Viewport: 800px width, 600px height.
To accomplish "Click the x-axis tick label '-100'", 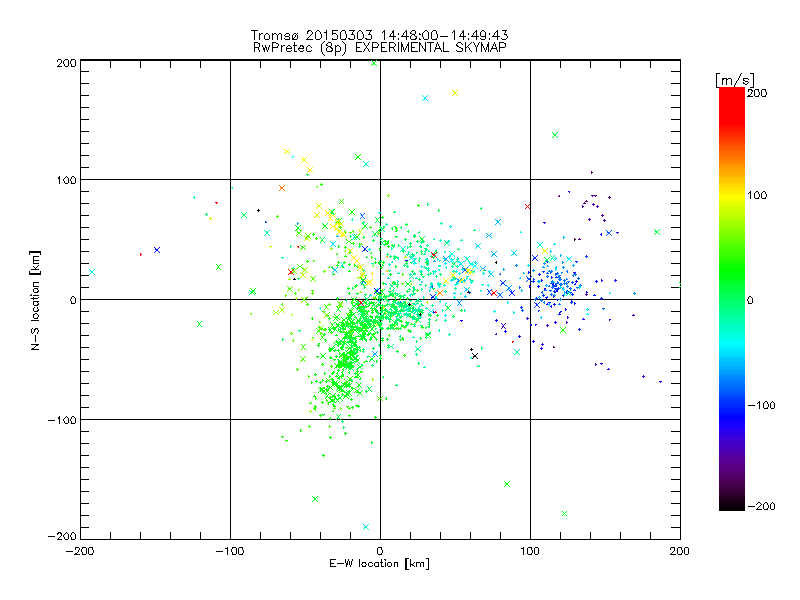I will click(230, 551).
